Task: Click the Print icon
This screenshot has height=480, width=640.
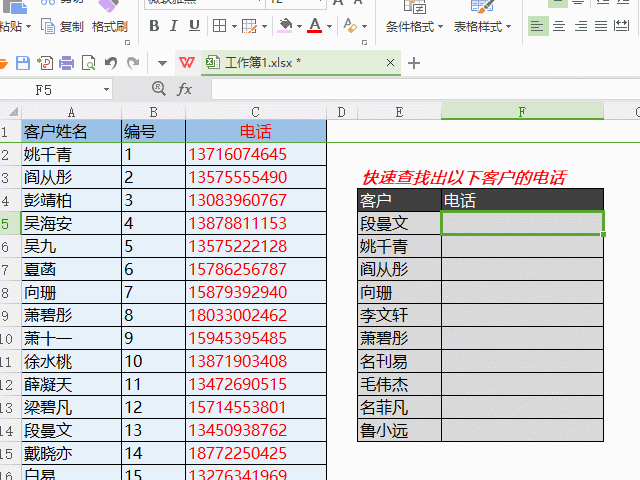Action: (x=67, y=63)
